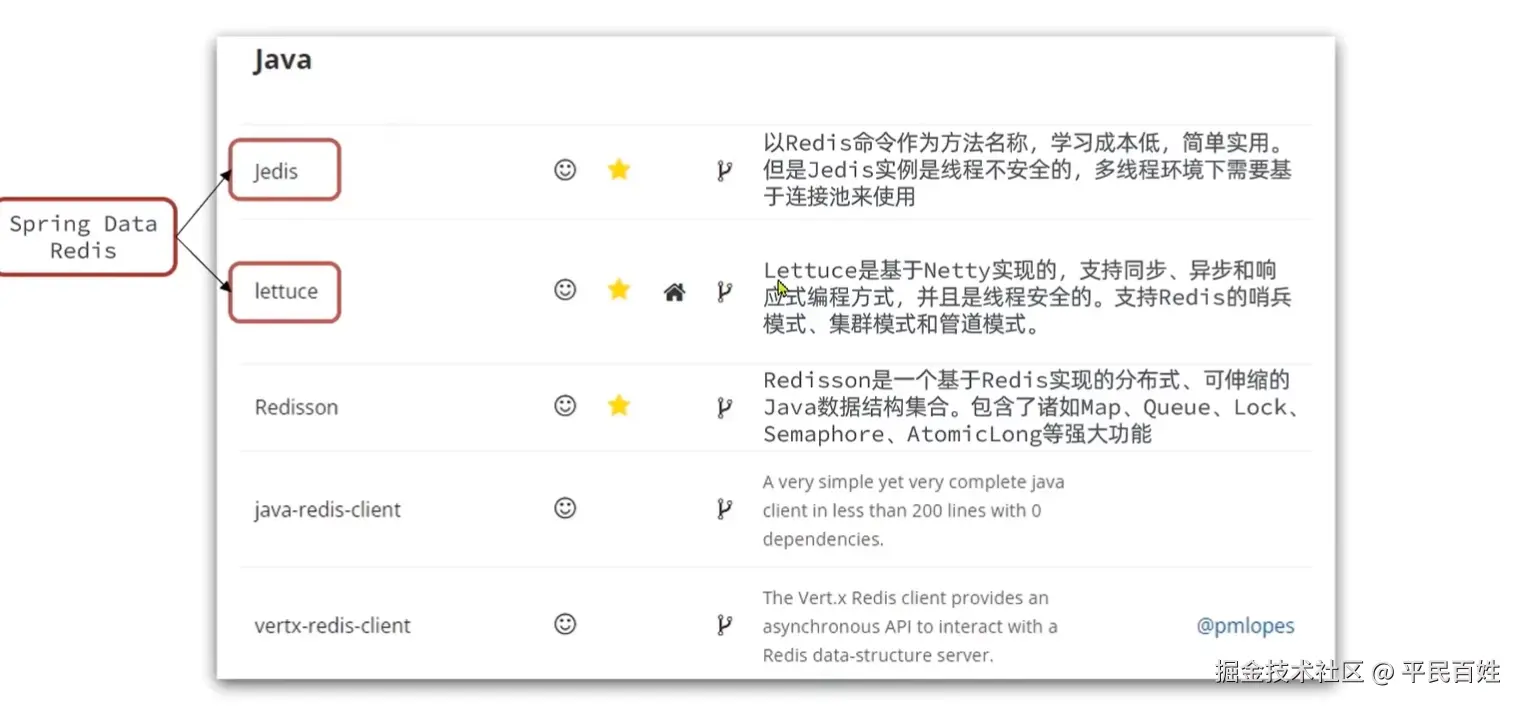Click the smiley icon beside vertx-redis-client
The width and height of the screenshot is (1521, 706).
tap(565, 624)
